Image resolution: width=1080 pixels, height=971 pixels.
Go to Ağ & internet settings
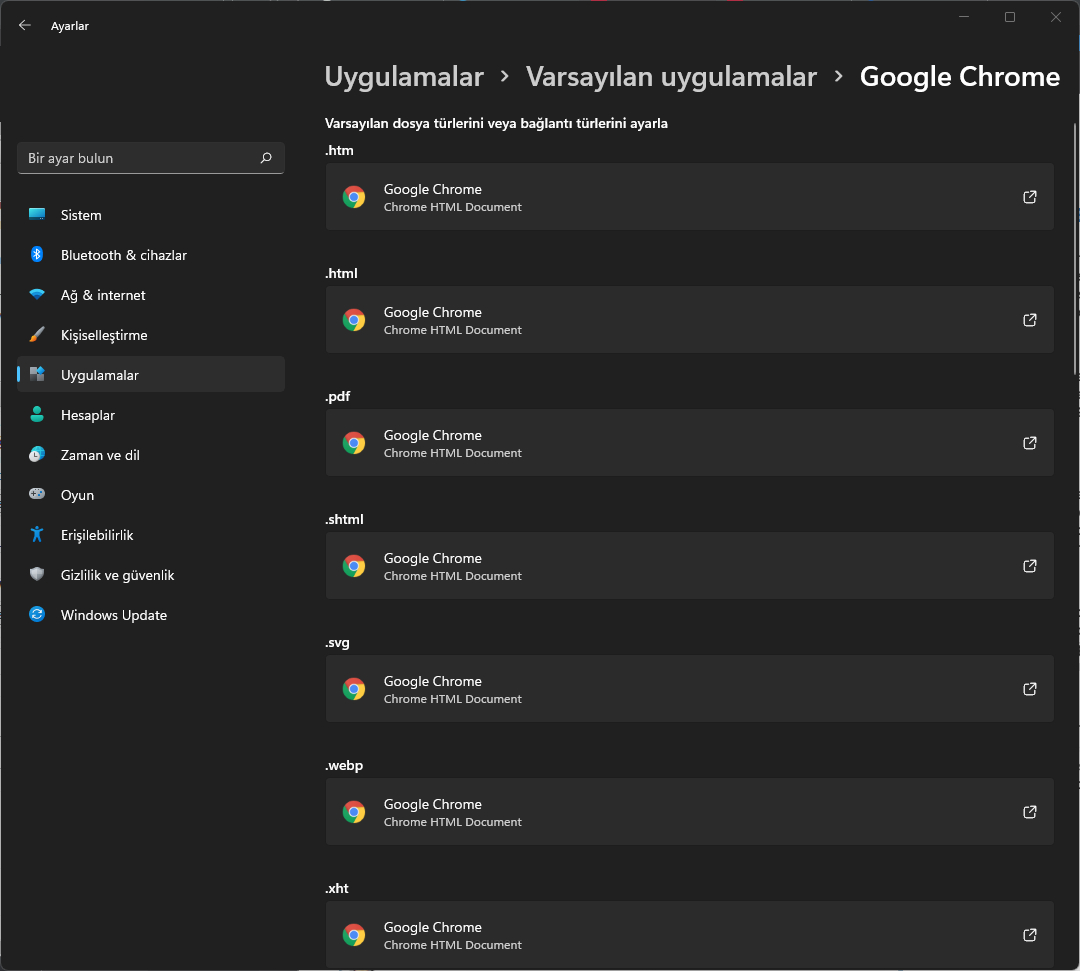coord(103,295)
